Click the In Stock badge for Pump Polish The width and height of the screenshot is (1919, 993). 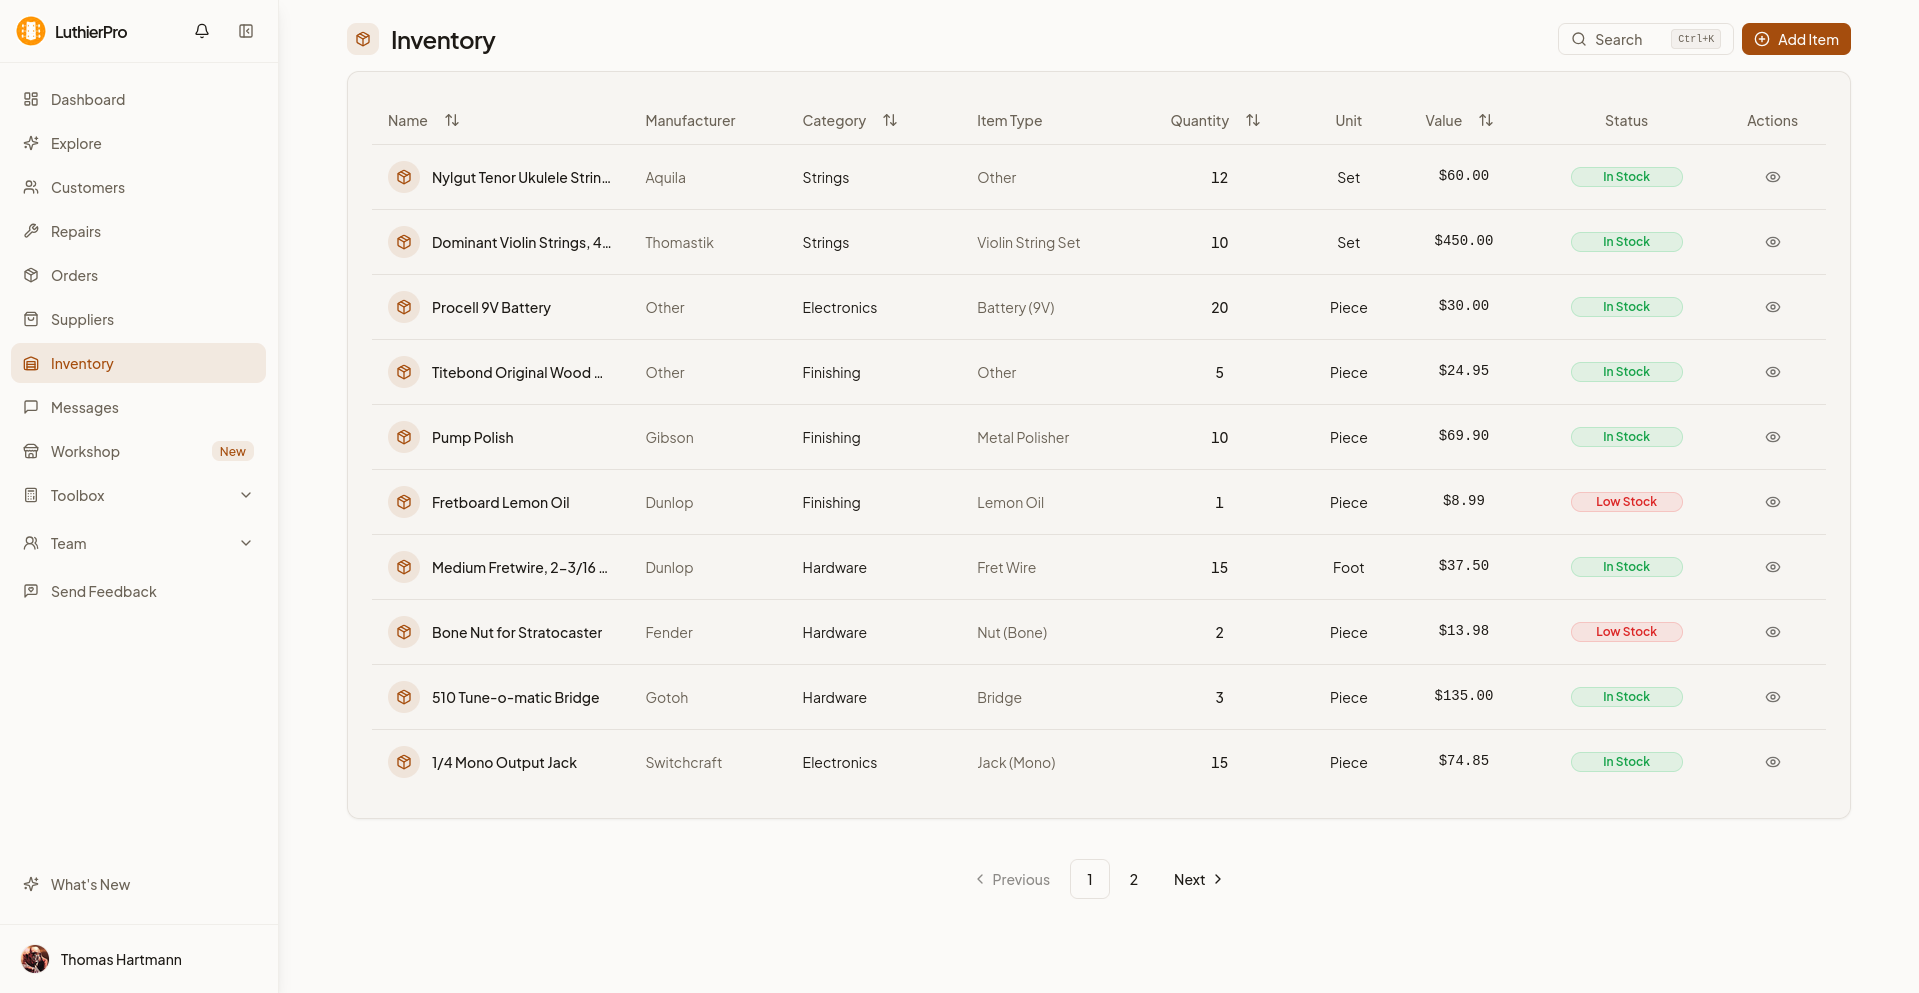click(1626, 437)
